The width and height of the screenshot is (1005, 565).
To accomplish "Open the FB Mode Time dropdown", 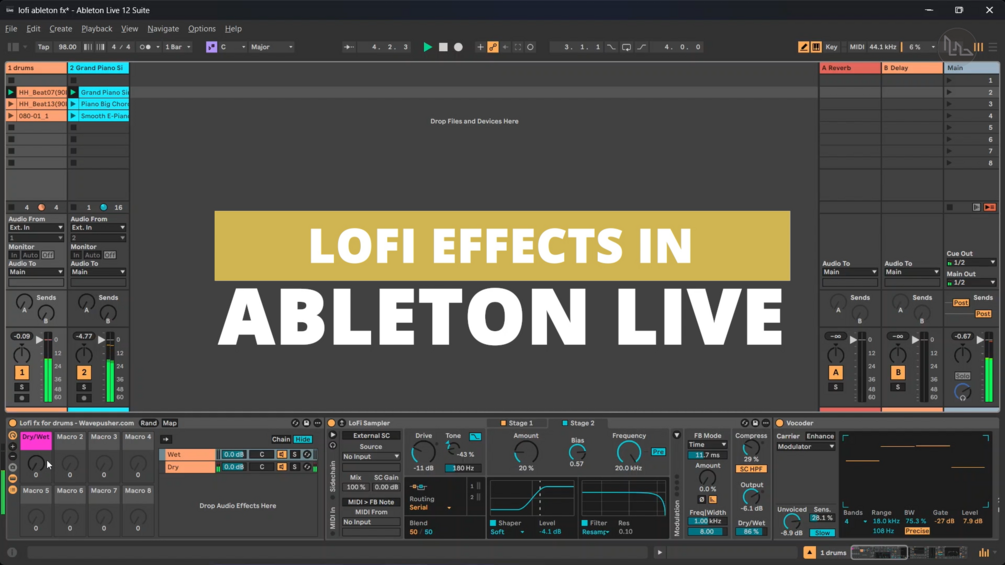I will (x=707, y=445).
